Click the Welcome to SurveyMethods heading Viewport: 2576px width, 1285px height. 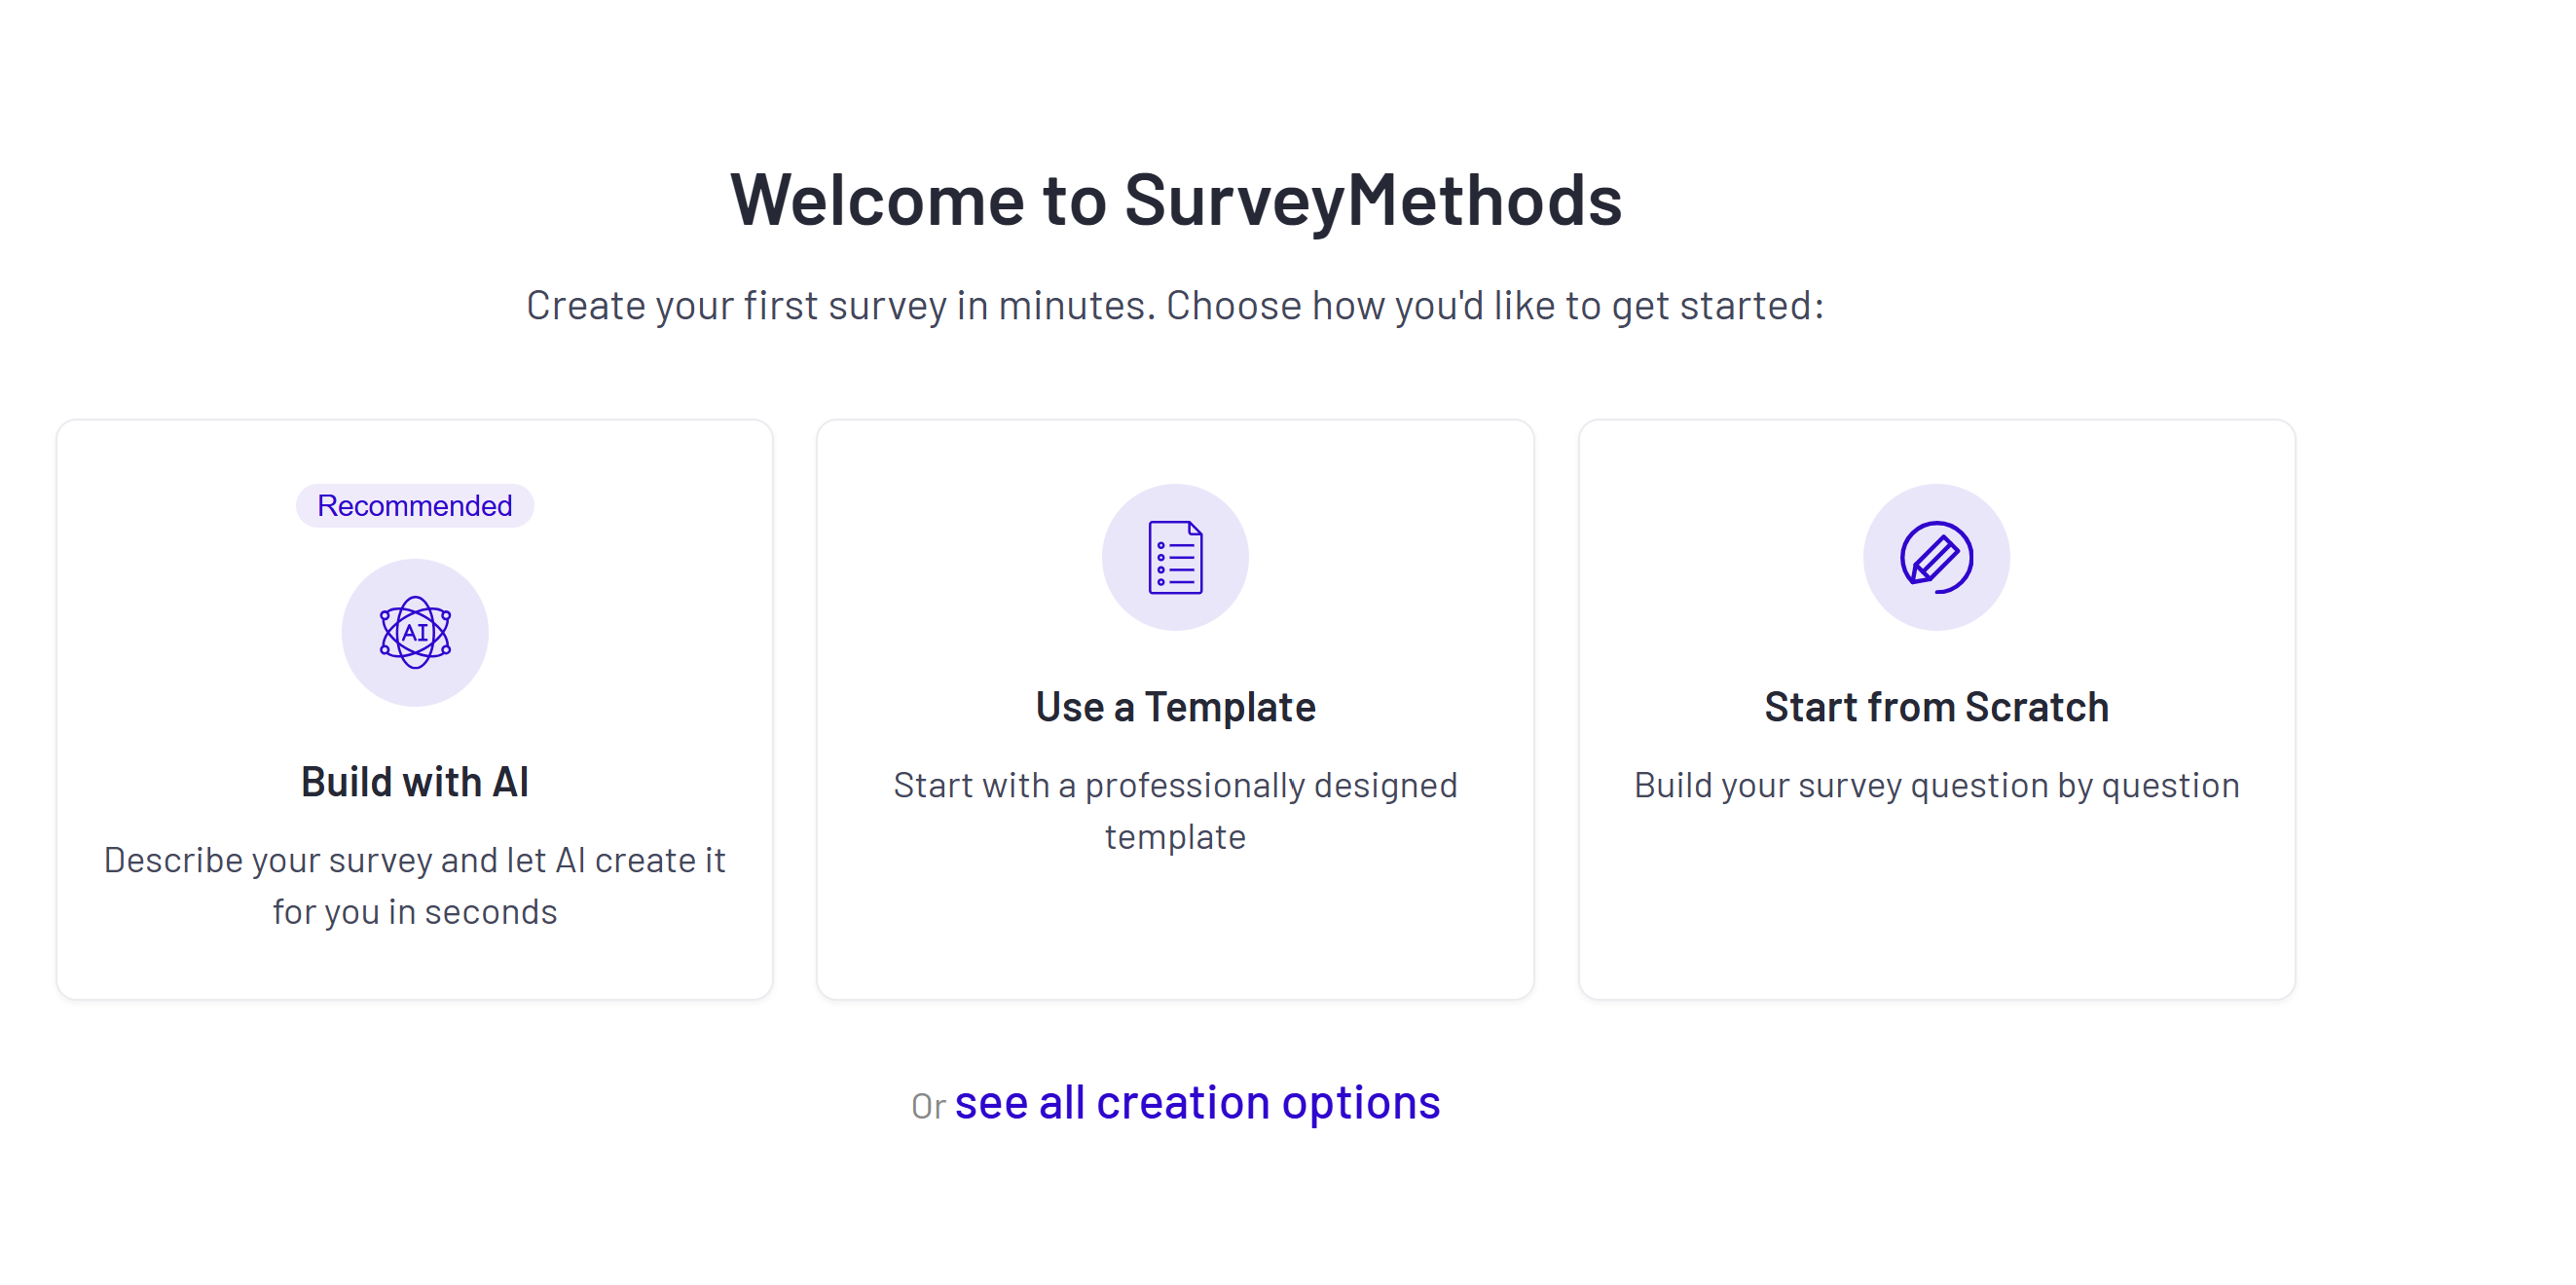(1178, 200)
